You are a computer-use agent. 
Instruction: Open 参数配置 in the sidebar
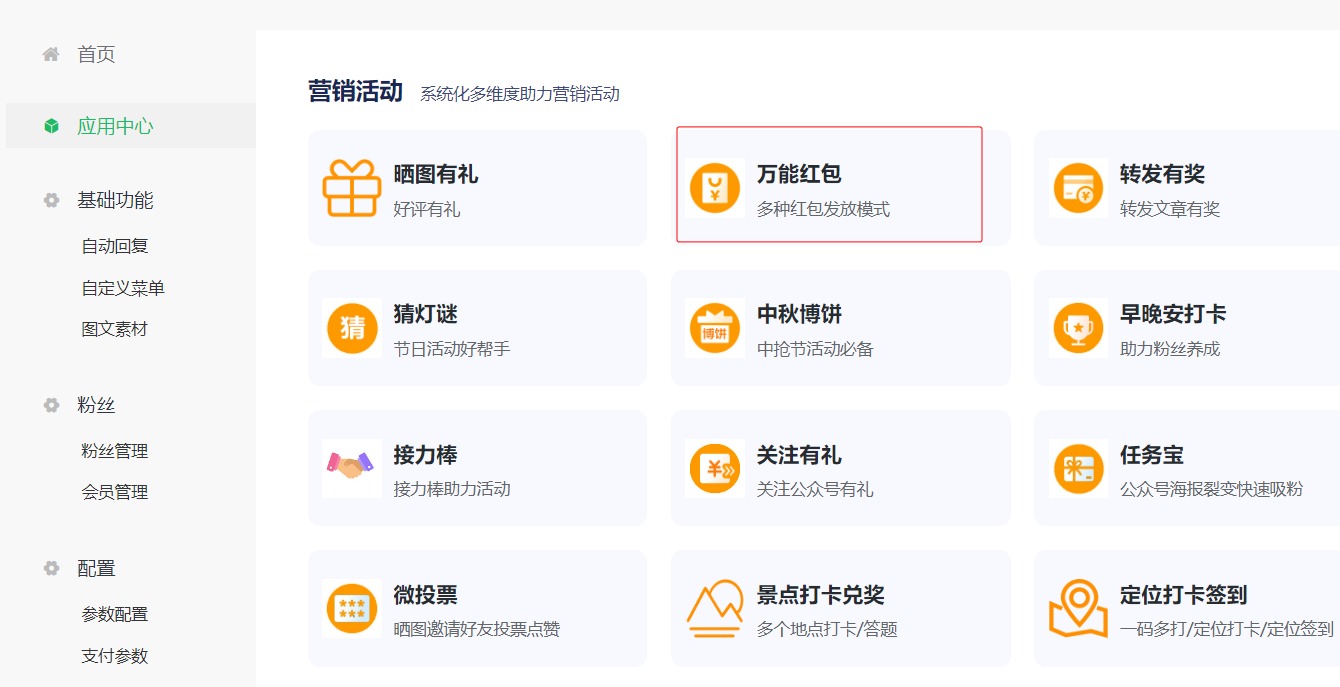click(x=115, y=614)
